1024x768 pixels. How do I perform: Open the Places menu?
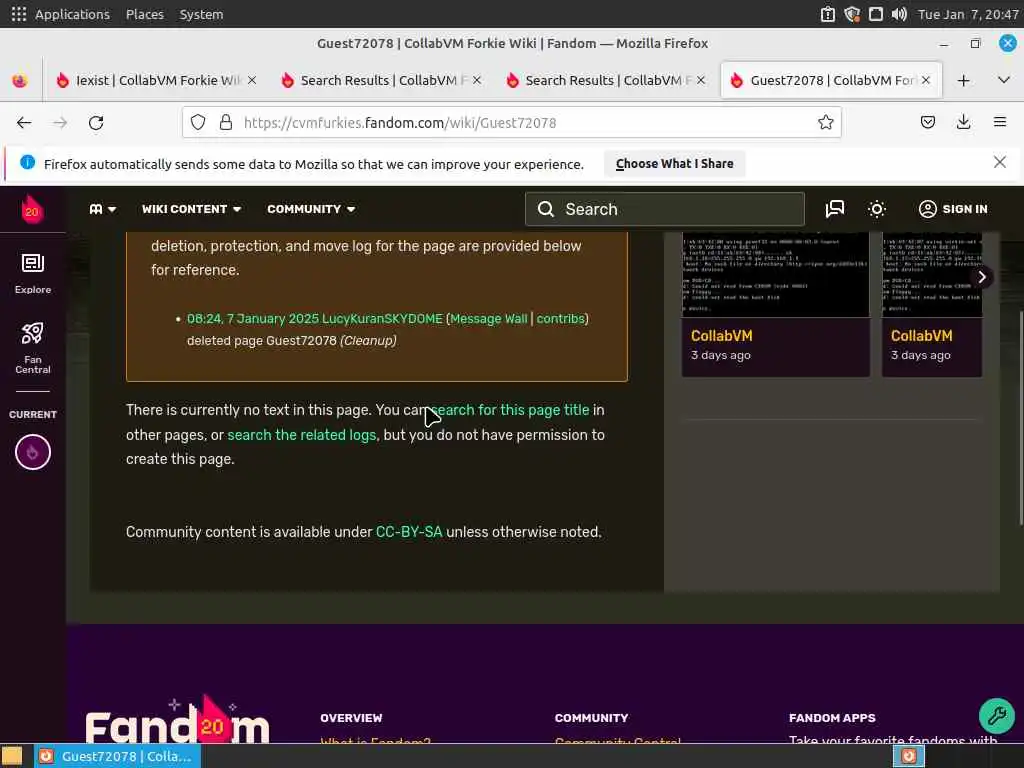(x=144, y=14)
